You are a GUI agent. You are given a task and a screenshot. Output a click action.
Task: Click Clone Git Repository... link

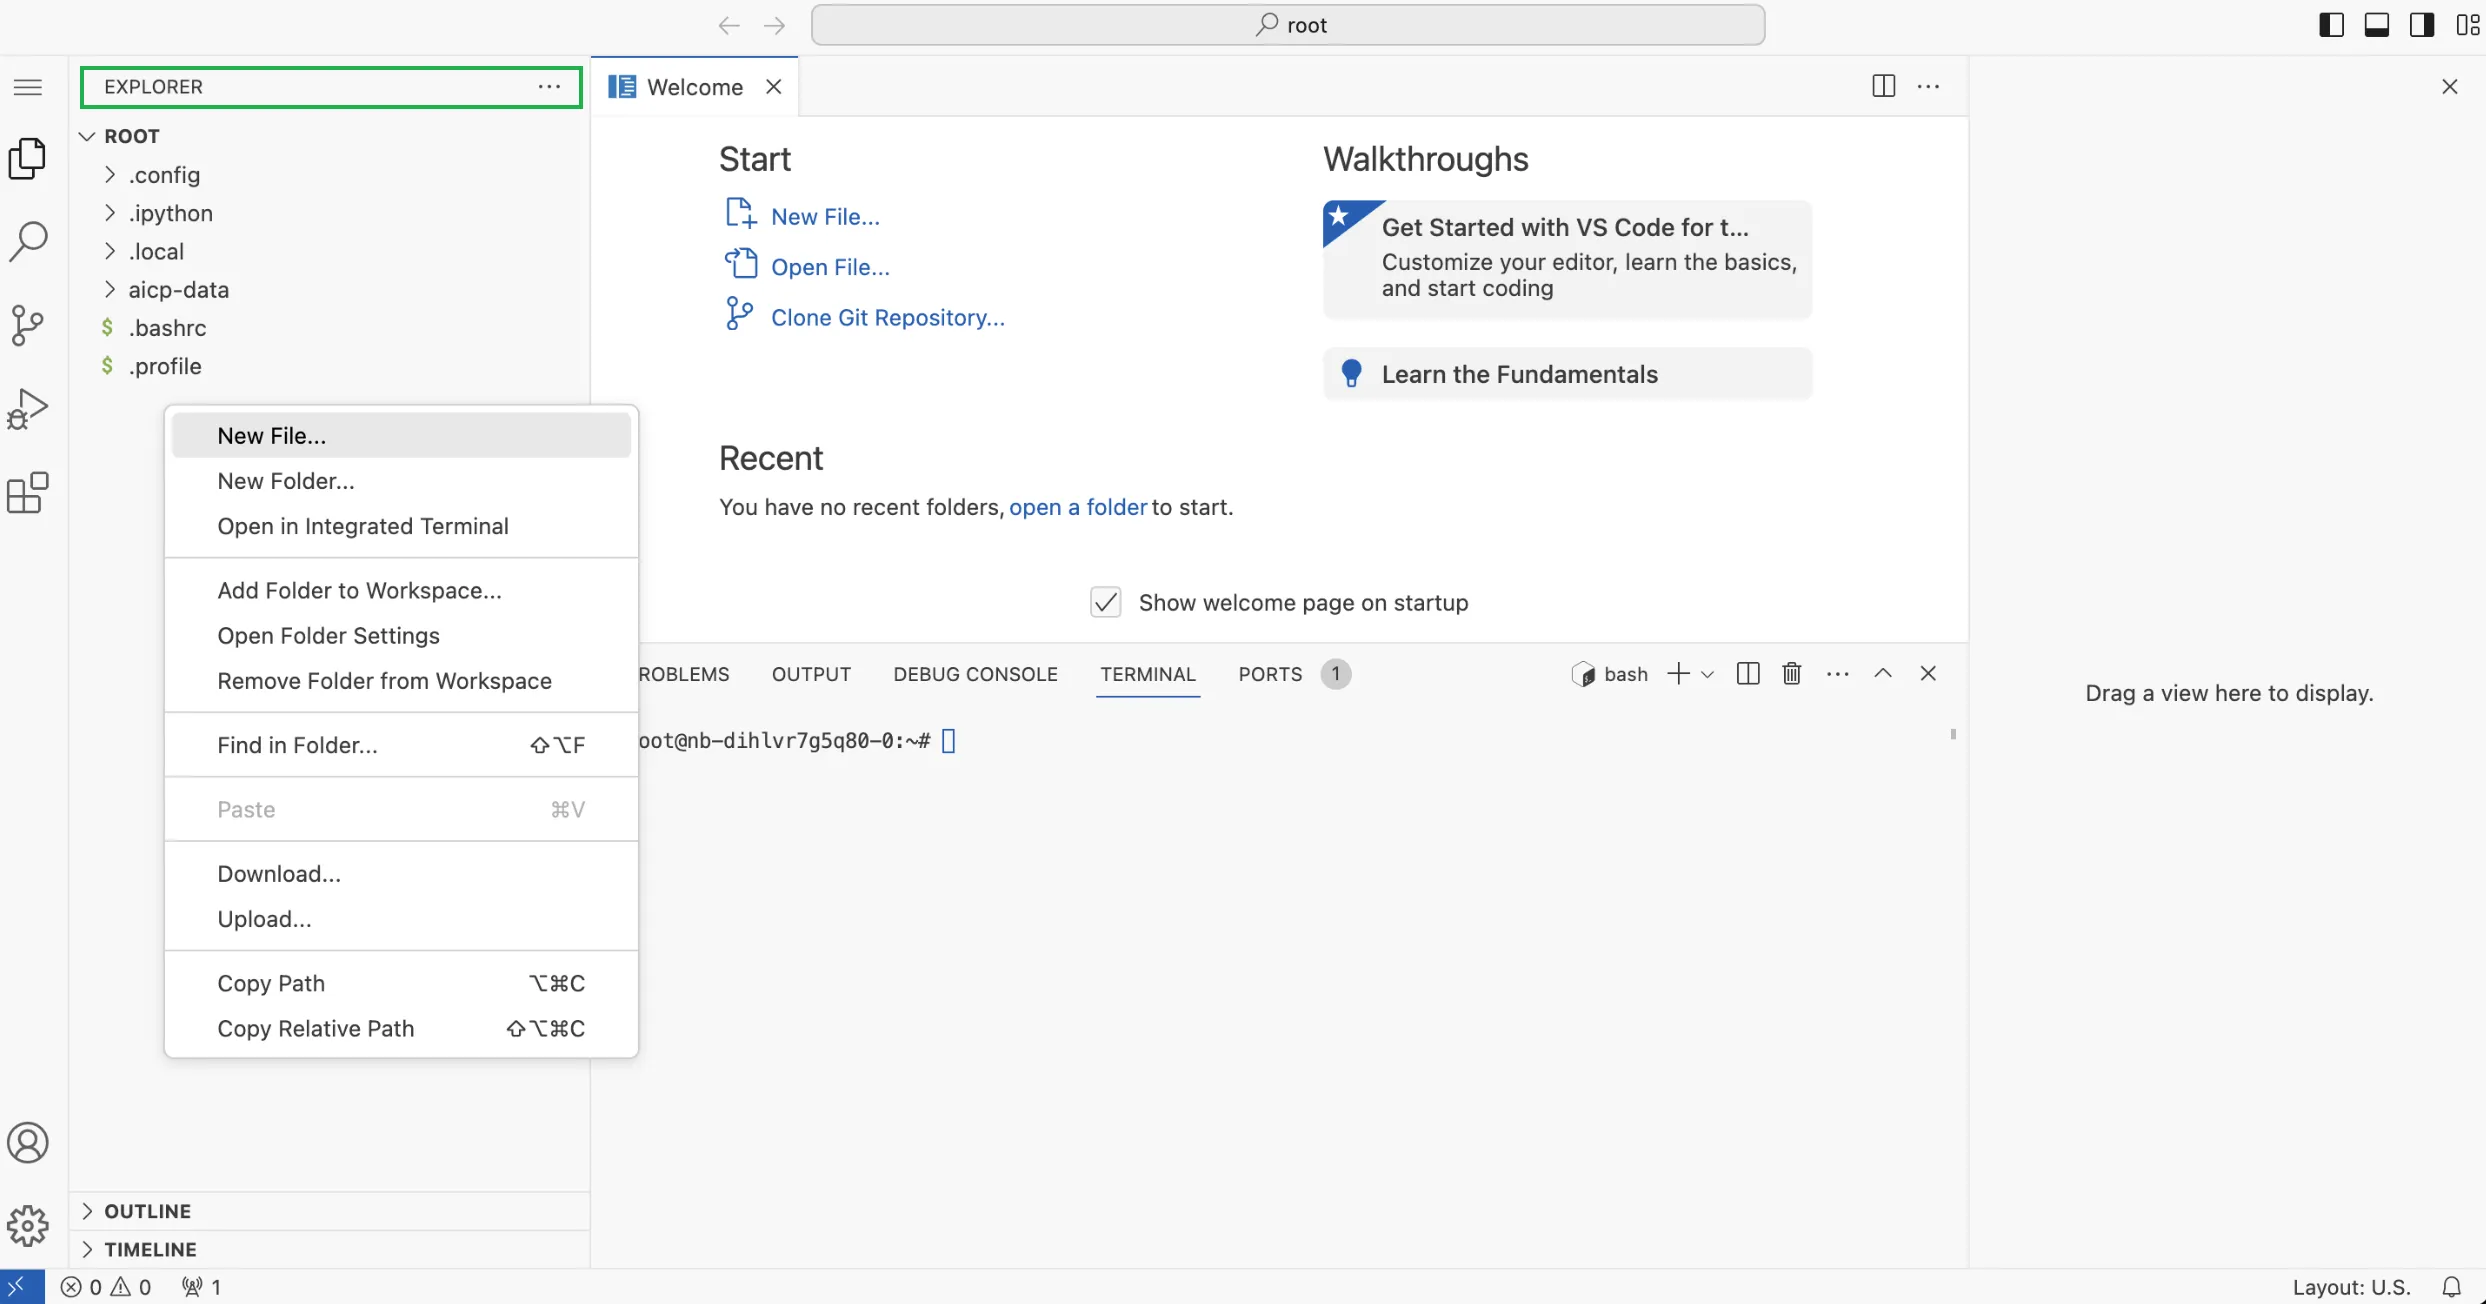pyautogui.click(x=888, y=318)
